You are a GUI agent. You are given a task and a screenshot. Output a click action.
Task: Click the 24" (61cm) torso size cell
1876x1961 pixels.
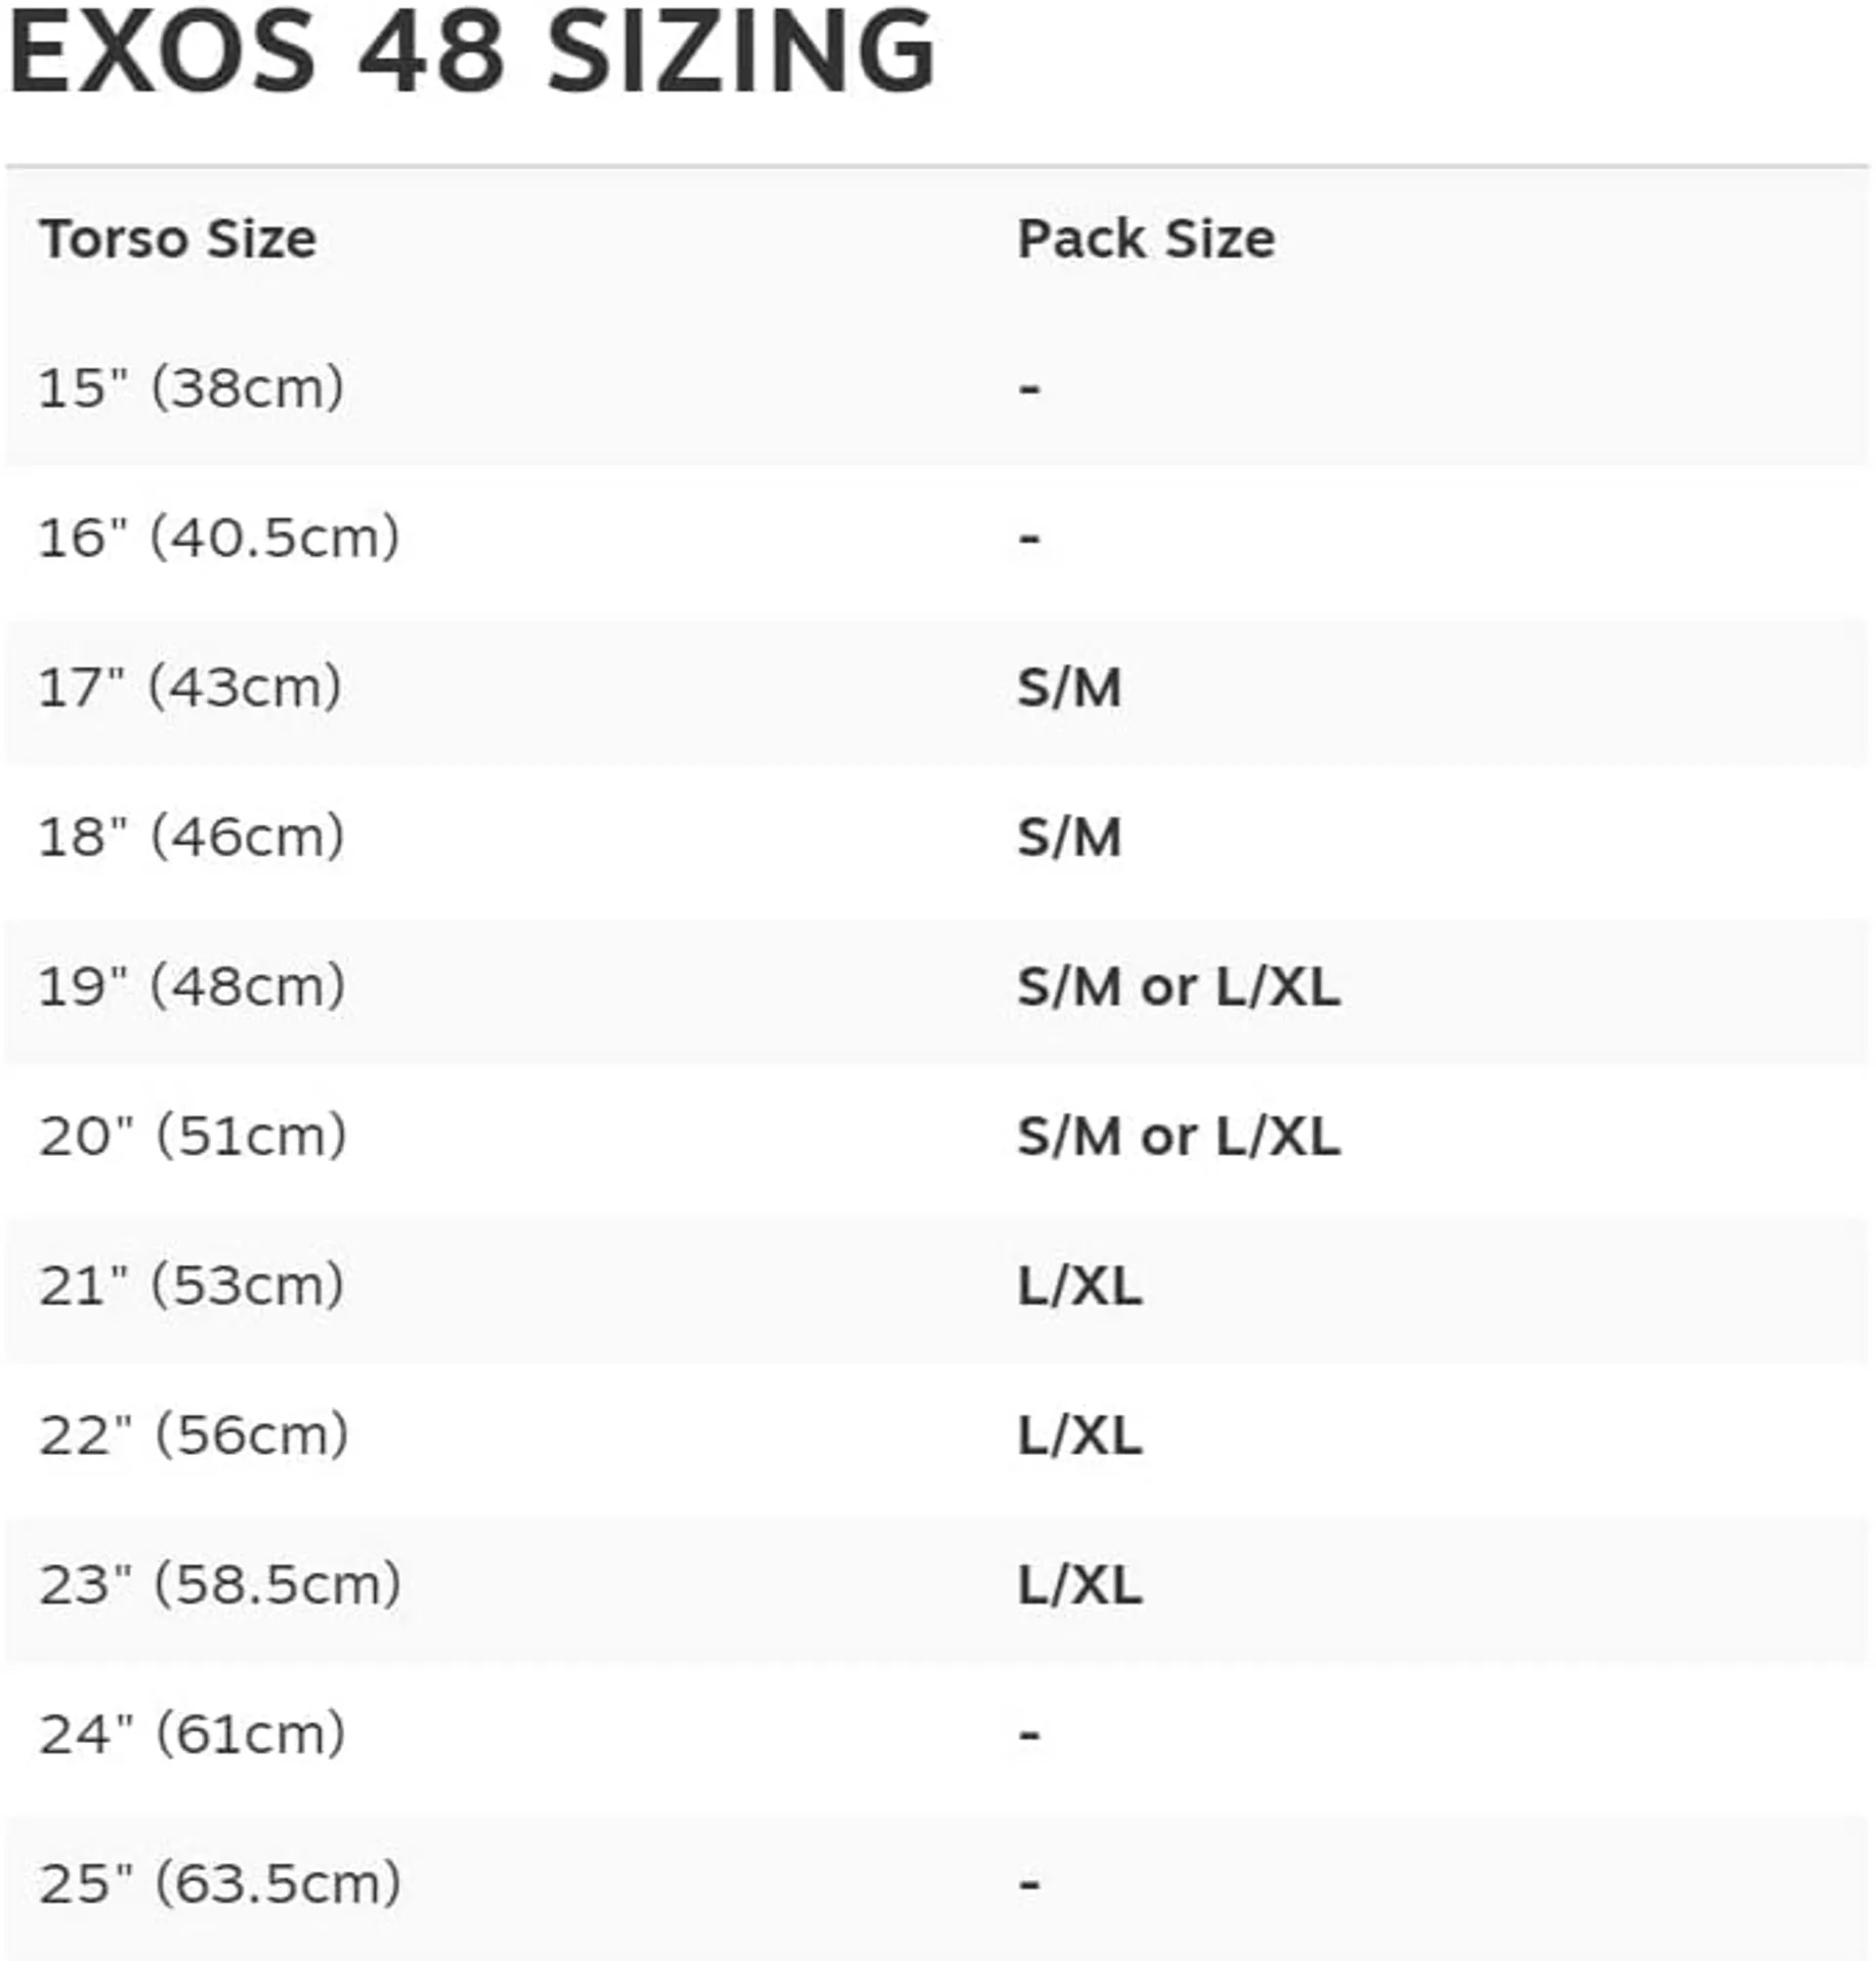coord(192,1735)
